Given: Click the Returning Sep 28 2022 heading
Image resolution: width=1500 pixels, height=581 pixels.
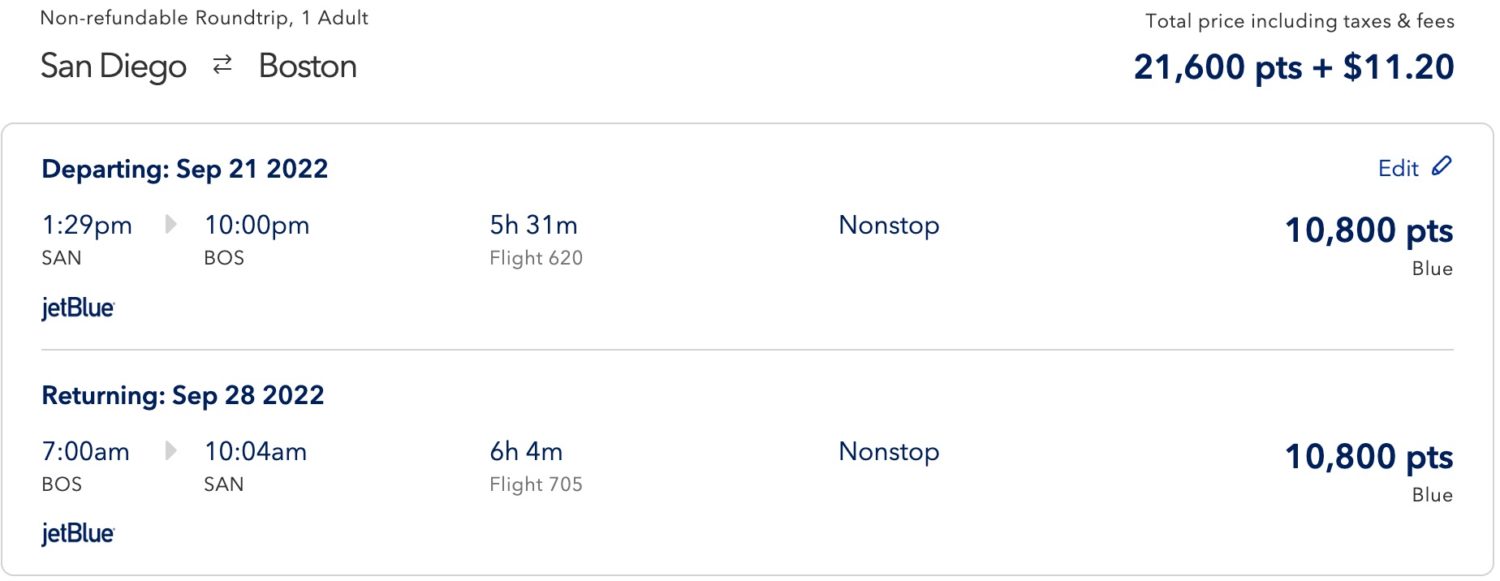Looking at the screenshot, I should [x=182, y=394].
